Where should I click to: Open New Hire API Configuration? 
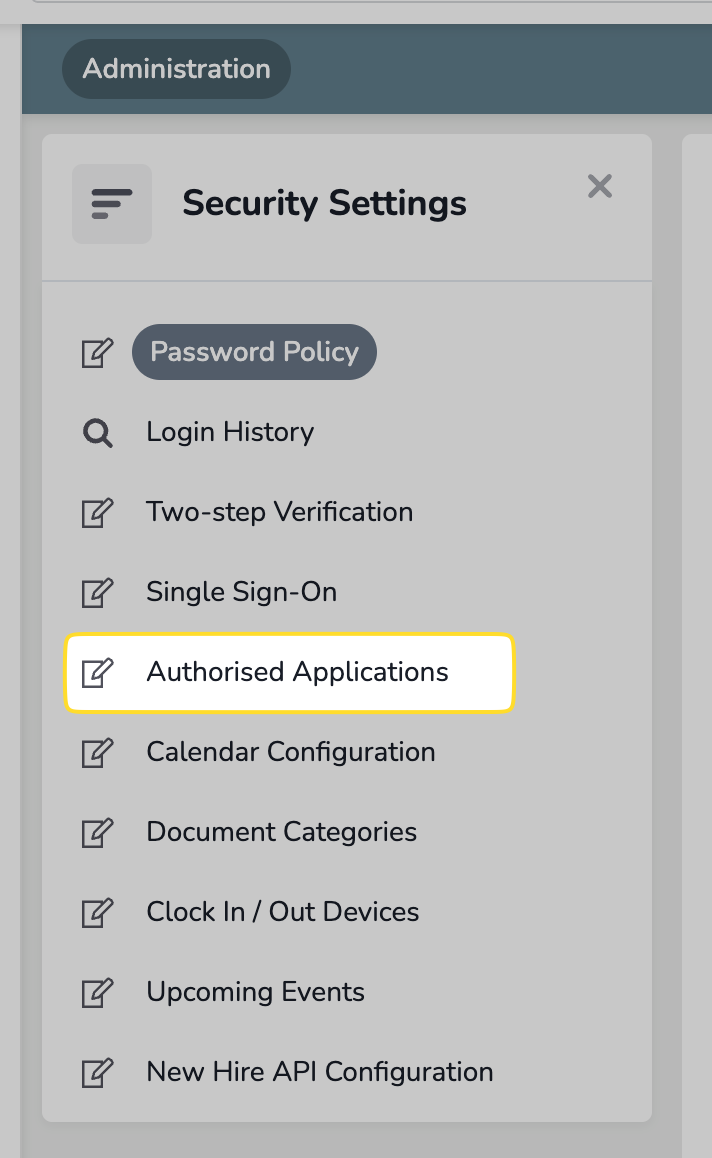[319, 1072]
